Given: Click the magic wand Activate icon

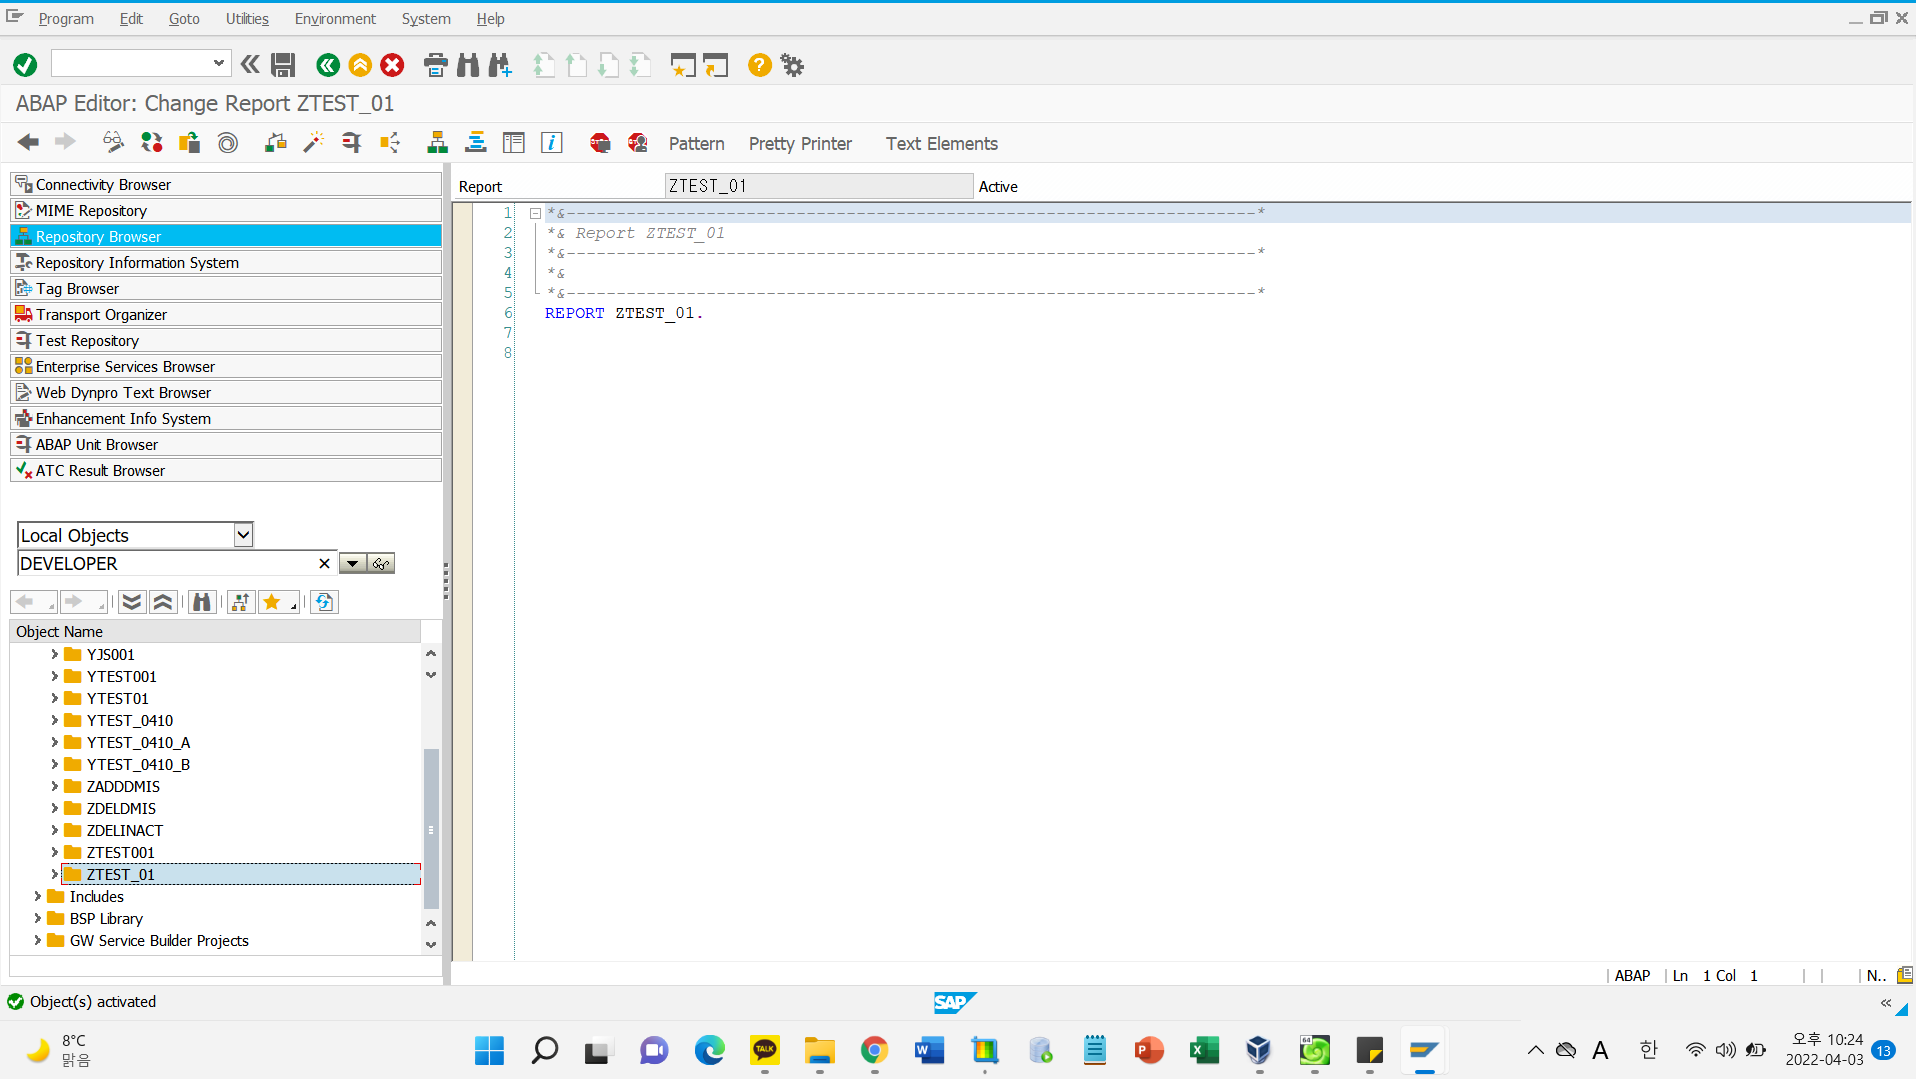Looking at the screenshot, I should pos(313,143).
